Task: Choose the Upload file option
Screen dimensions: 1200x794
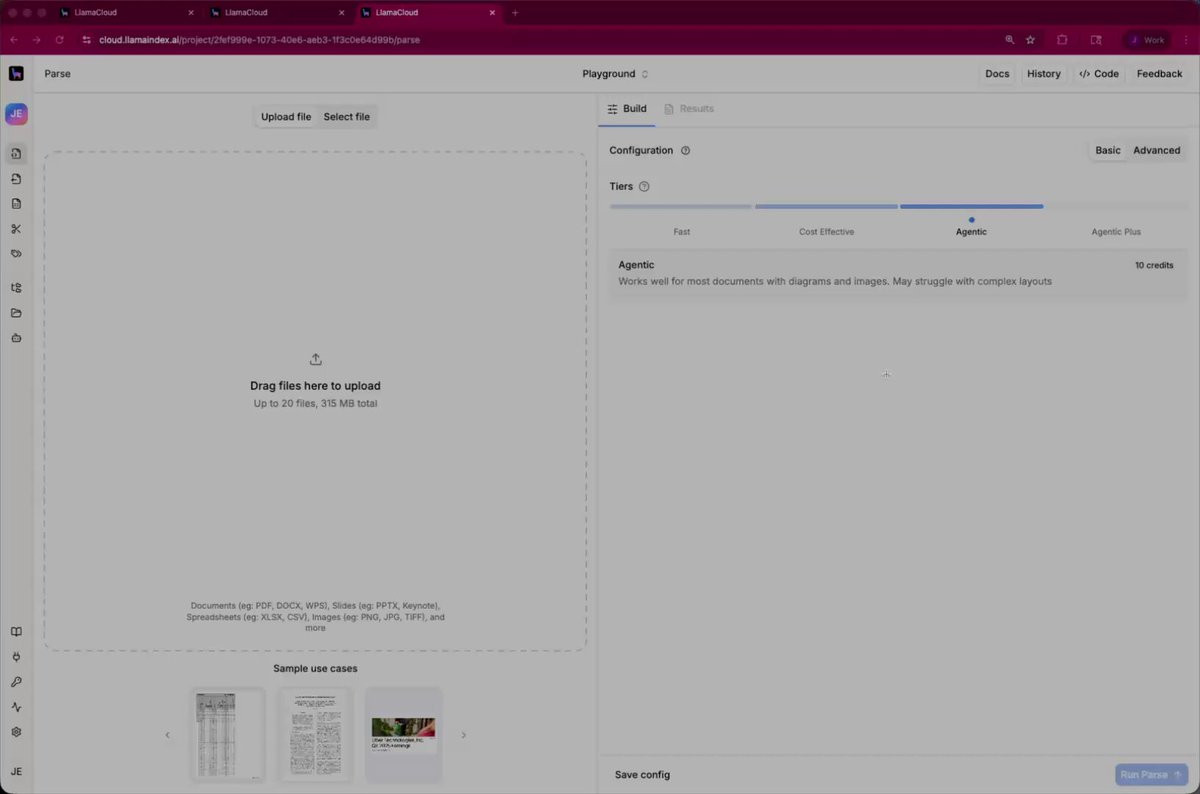Action: coord(286,117)
